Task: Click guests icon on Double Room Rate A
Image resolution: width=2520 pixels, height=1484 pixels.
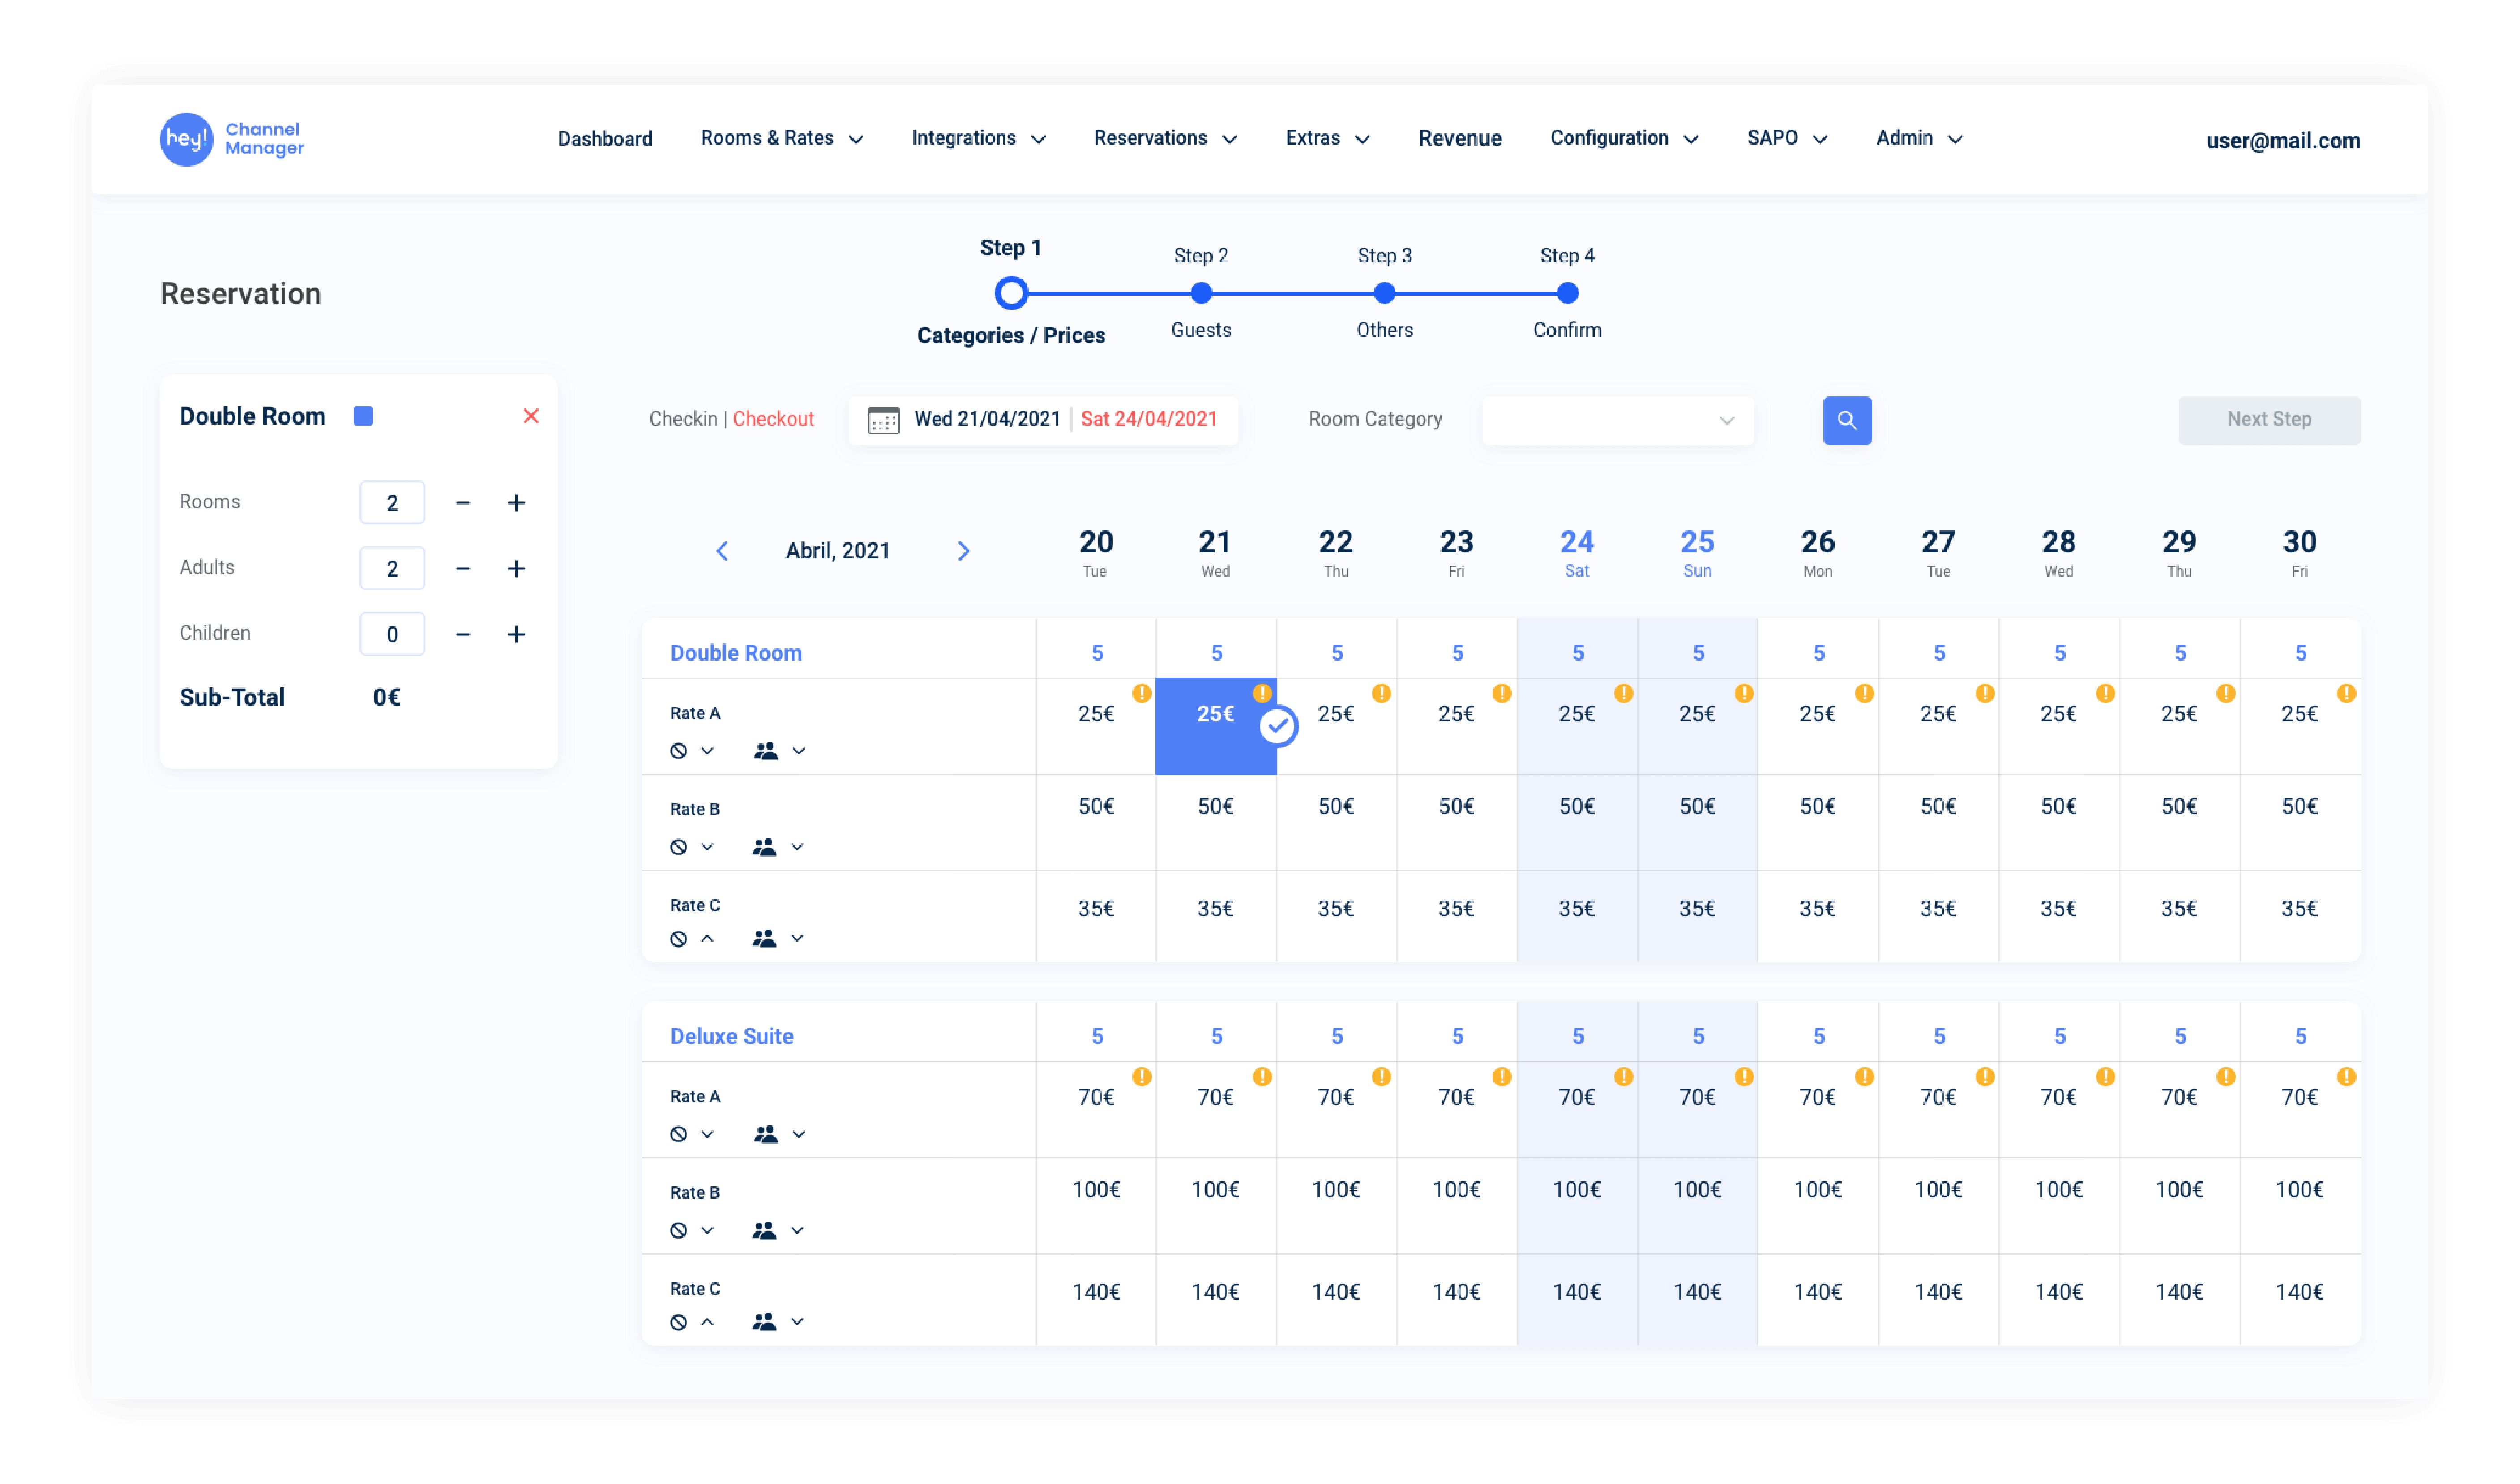Action: (x=766, y=751)
